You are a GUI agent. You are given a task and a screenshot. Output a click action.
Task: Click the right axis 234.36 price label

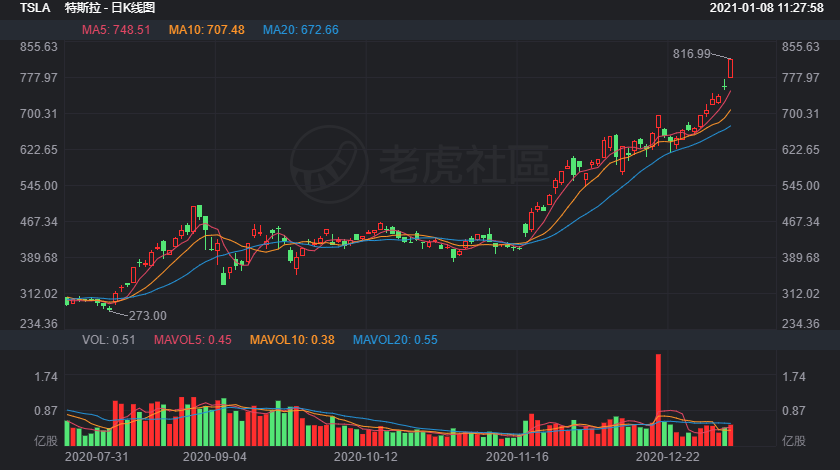pyautogui.click(x=800, y=324)
